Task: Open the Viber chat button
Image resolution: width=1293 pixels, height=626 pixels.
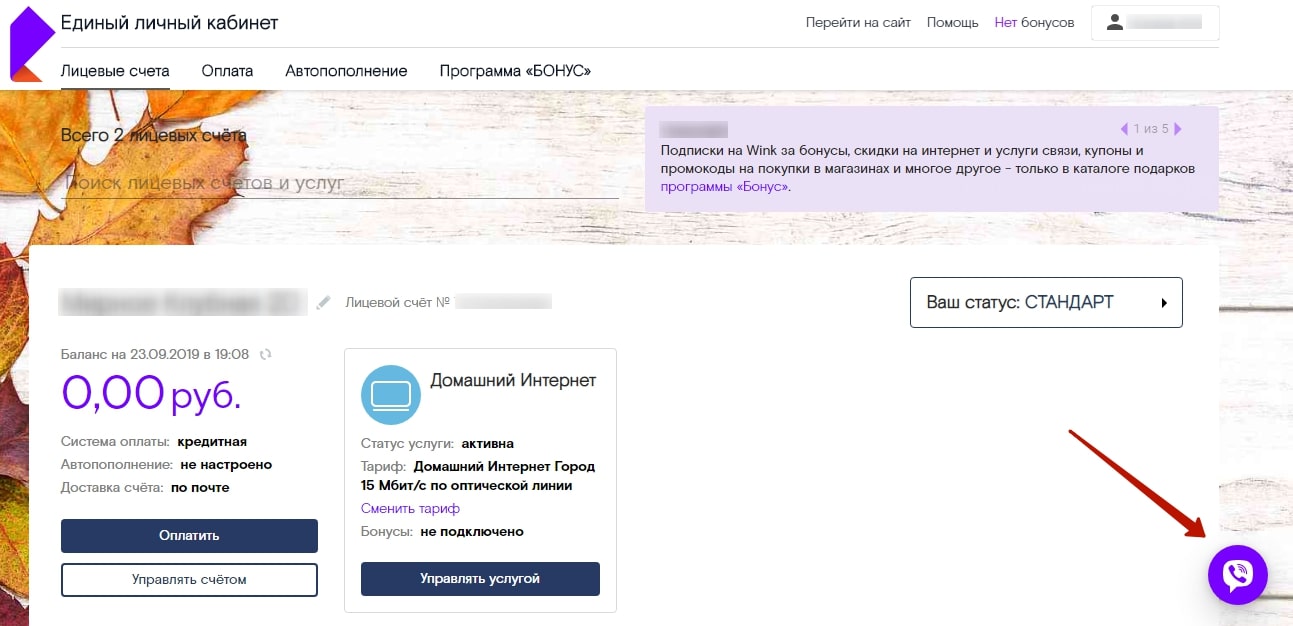Action: [1237, 574]
